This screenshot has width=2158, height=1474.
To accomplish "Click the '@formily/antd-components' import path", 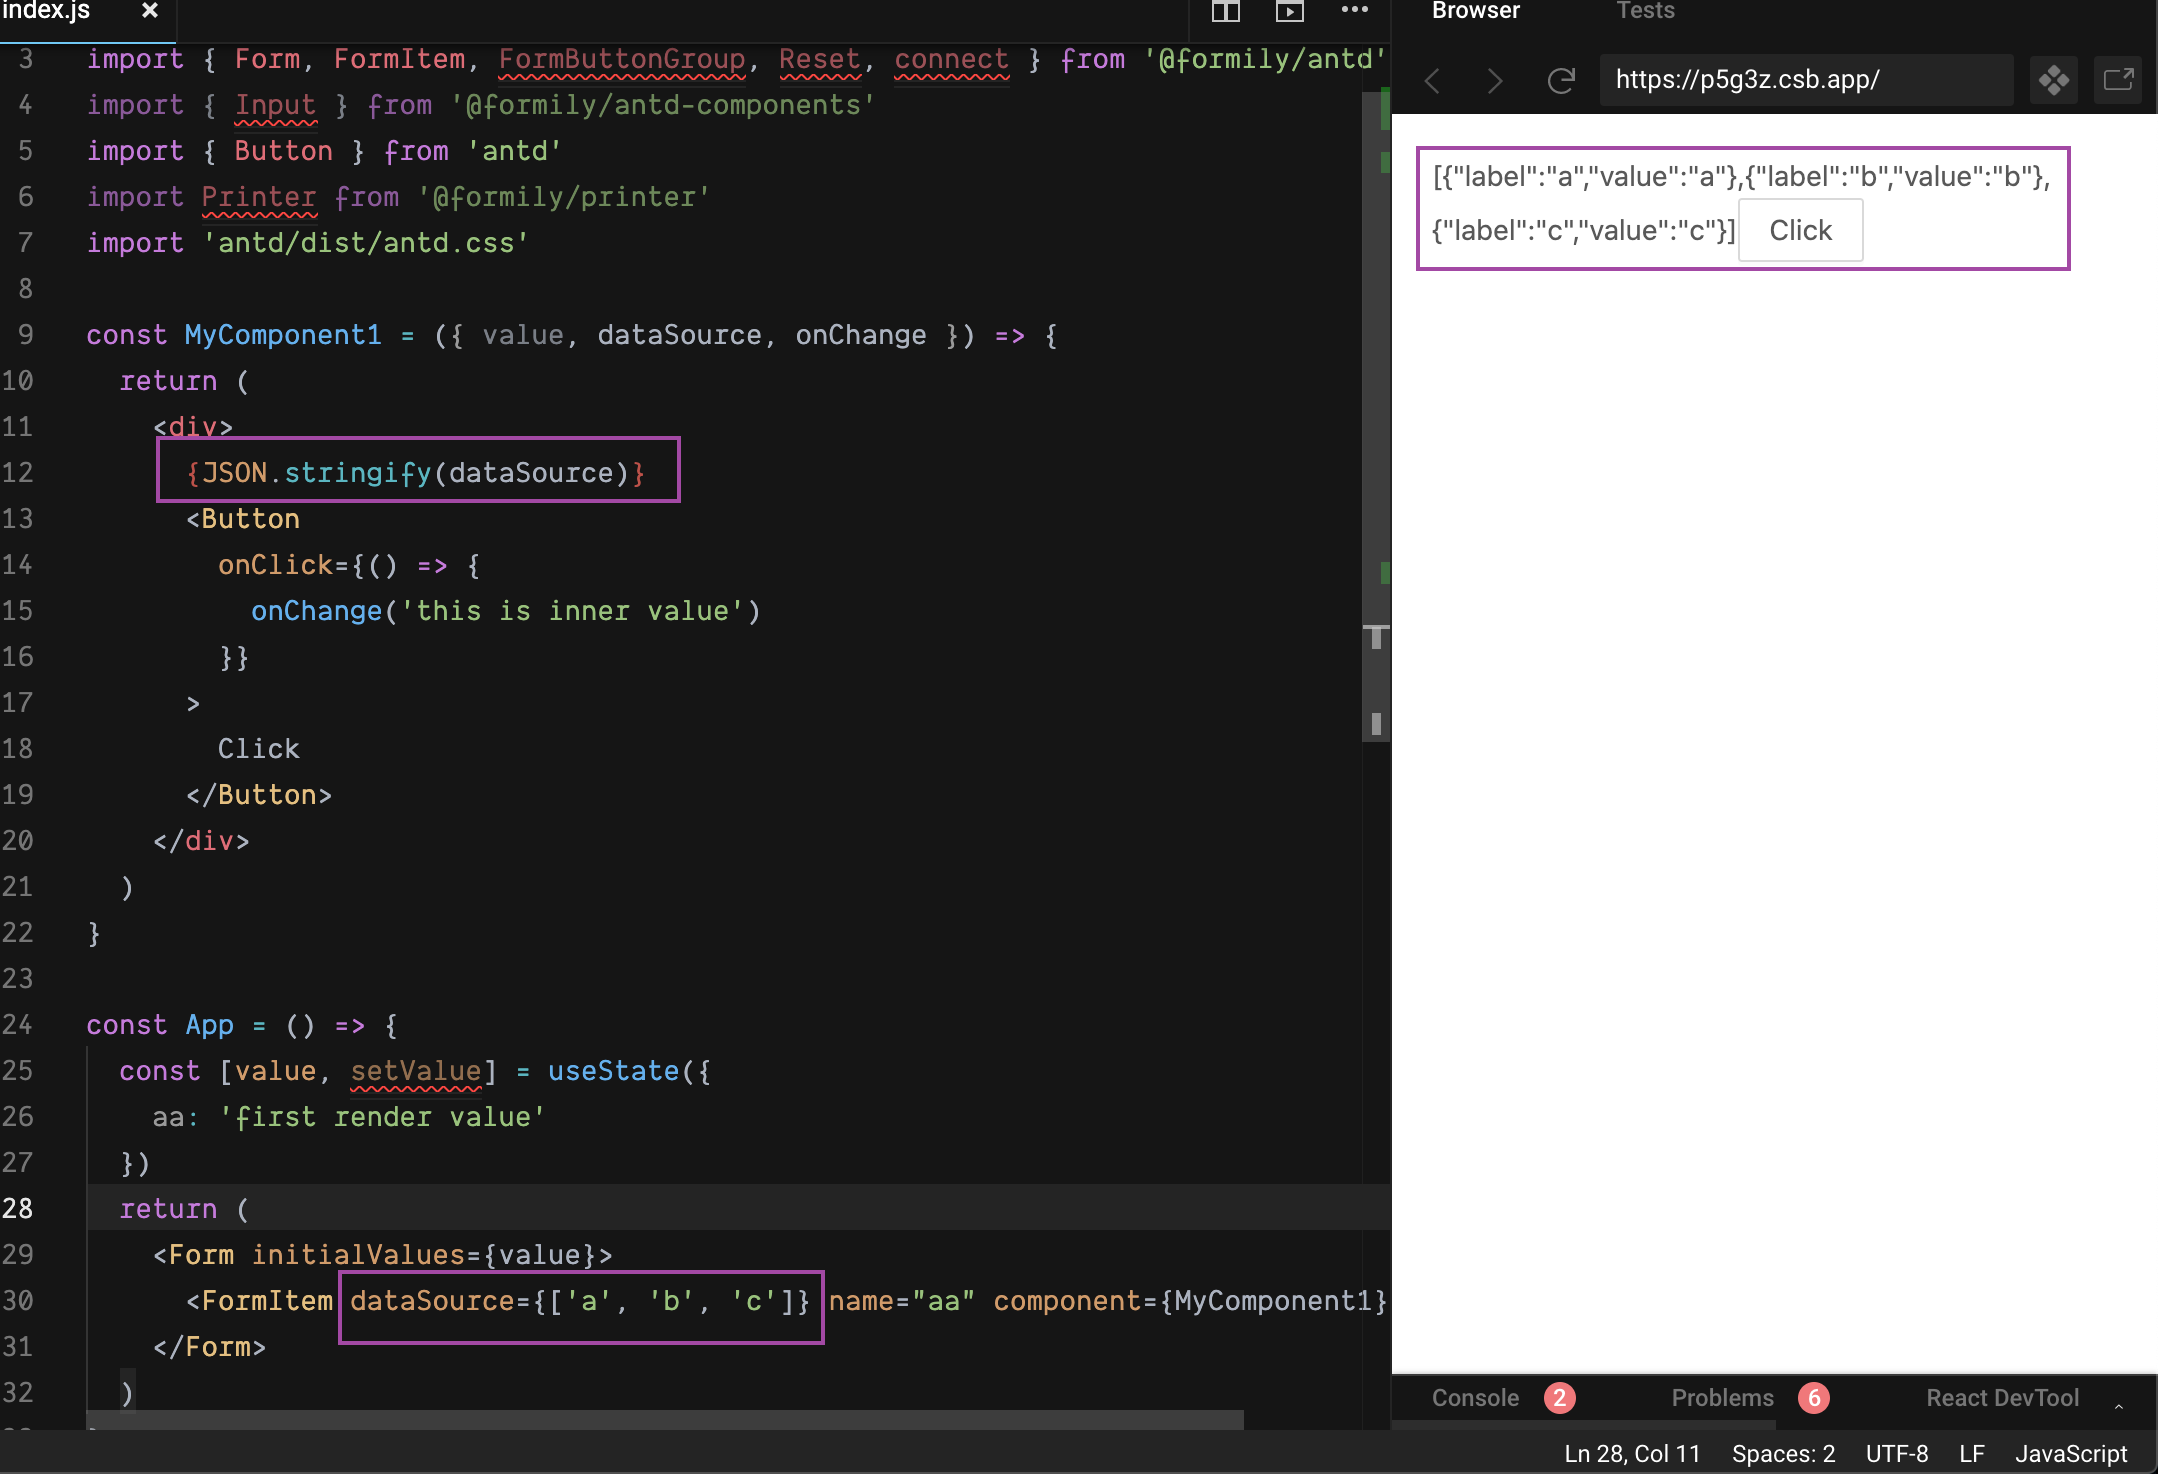I will (663, 105).
